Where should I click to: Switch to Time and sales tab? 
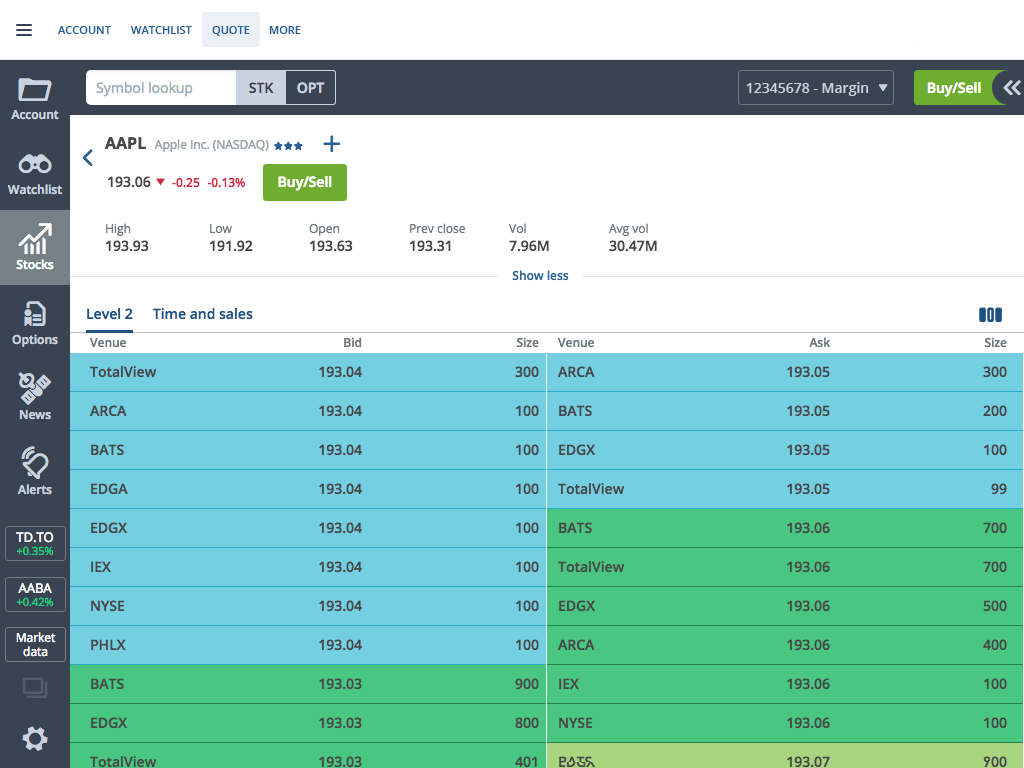pyautogui.click(x=202, y=314)
